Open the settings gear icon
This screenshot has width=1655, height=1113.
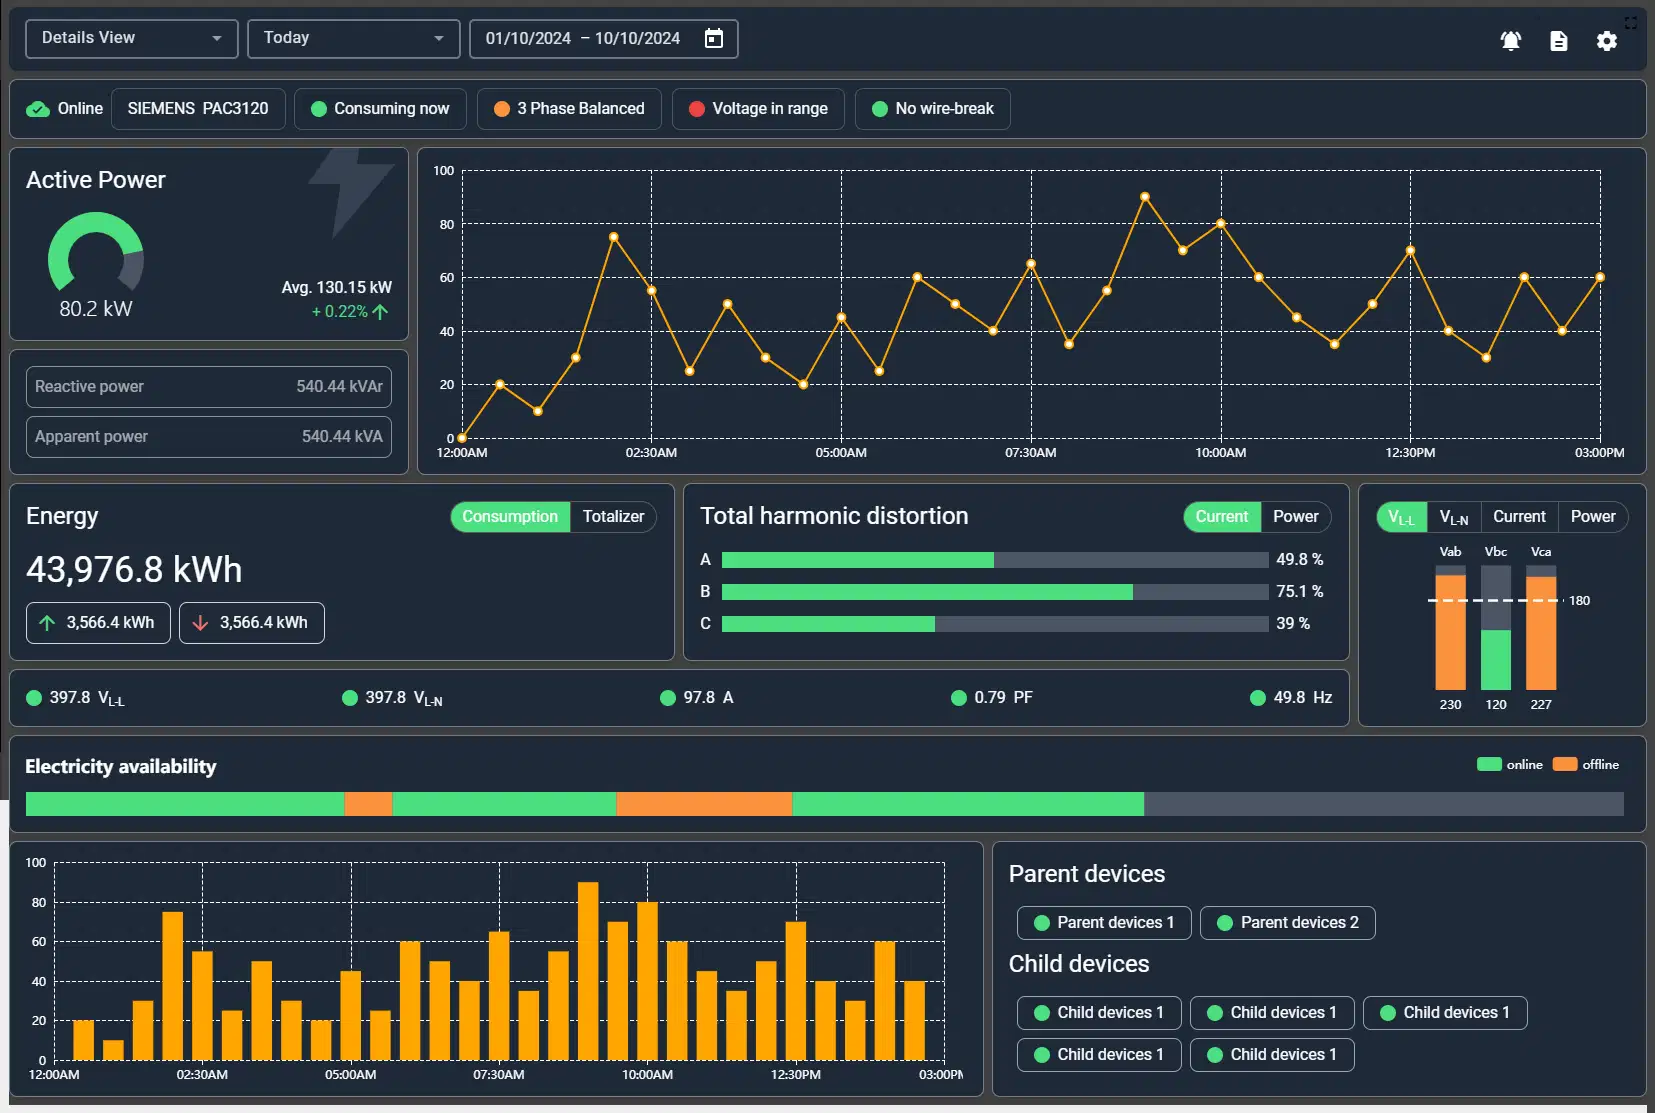(1606, 41)
